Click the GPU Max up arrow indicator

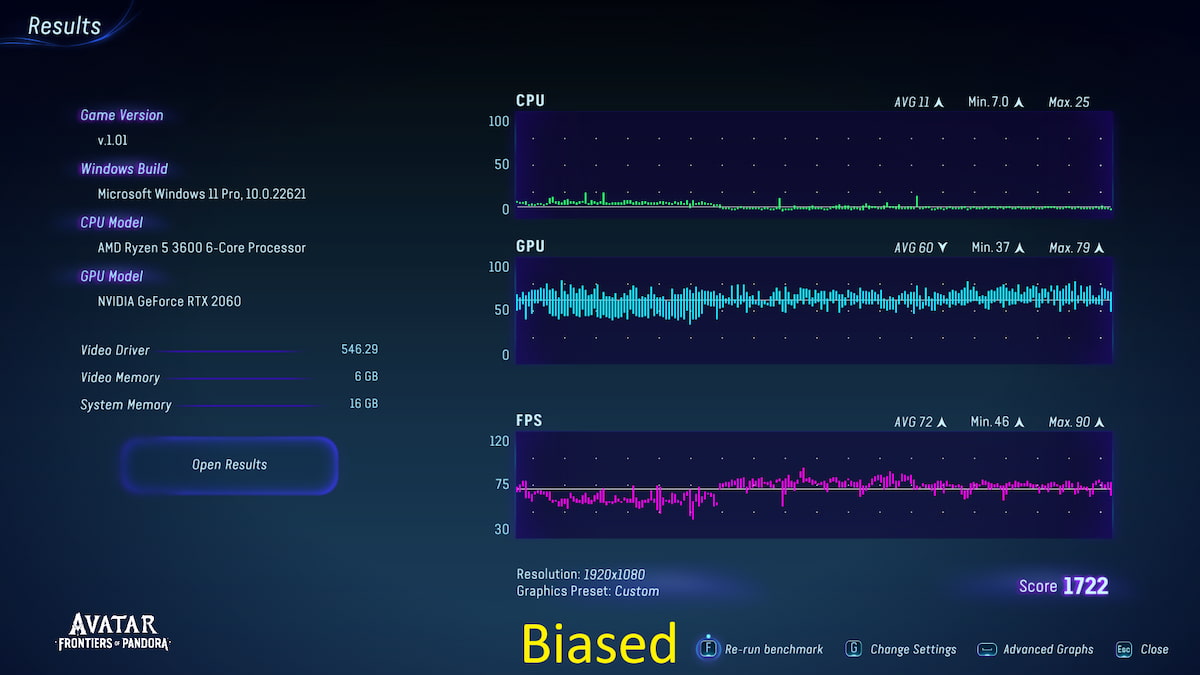tap(1100, 248)
